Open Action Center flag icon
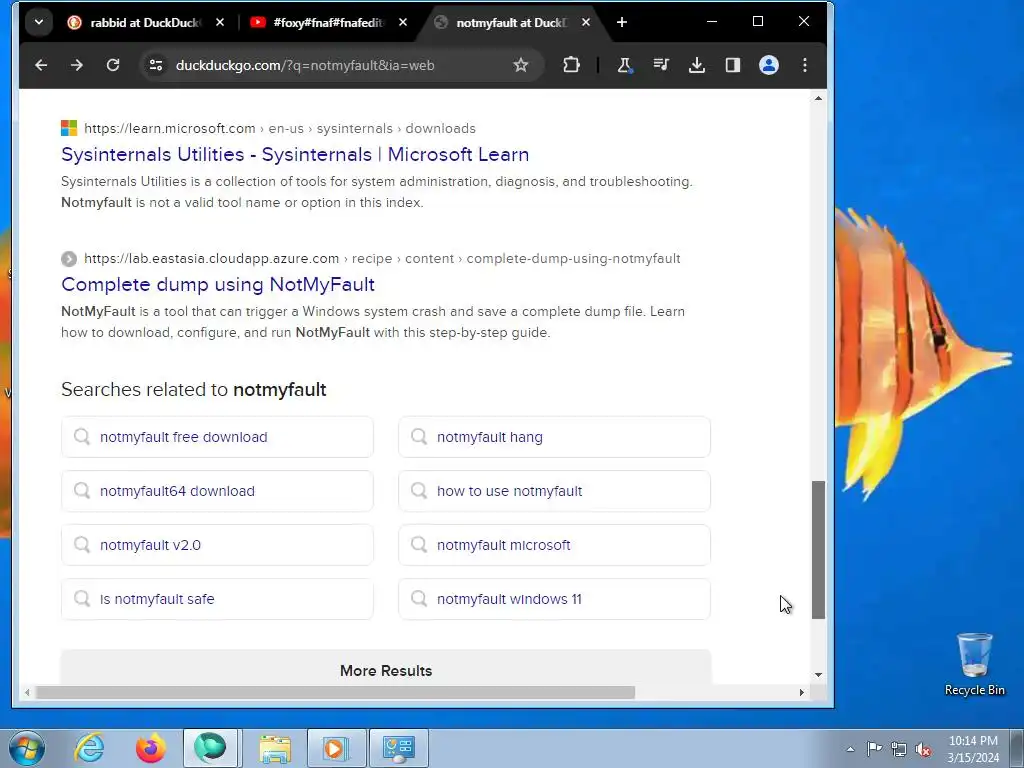This screenshot has width=1024, height=768. 874,748
